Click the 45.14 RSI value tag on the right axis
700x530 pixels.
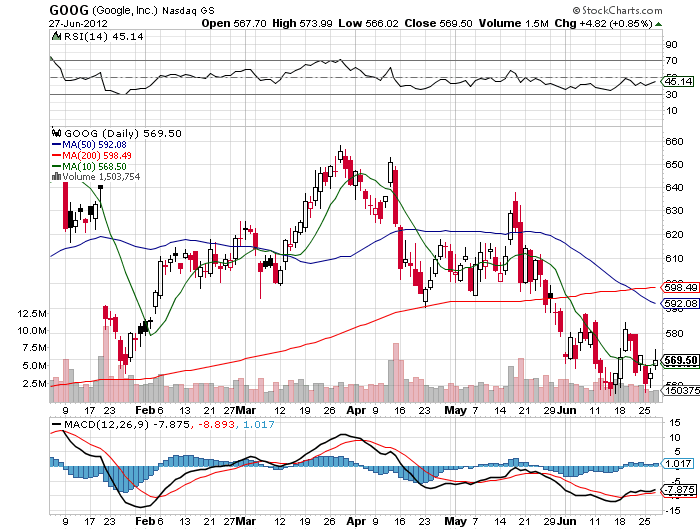pyautogui.click(x=677, y=81)
